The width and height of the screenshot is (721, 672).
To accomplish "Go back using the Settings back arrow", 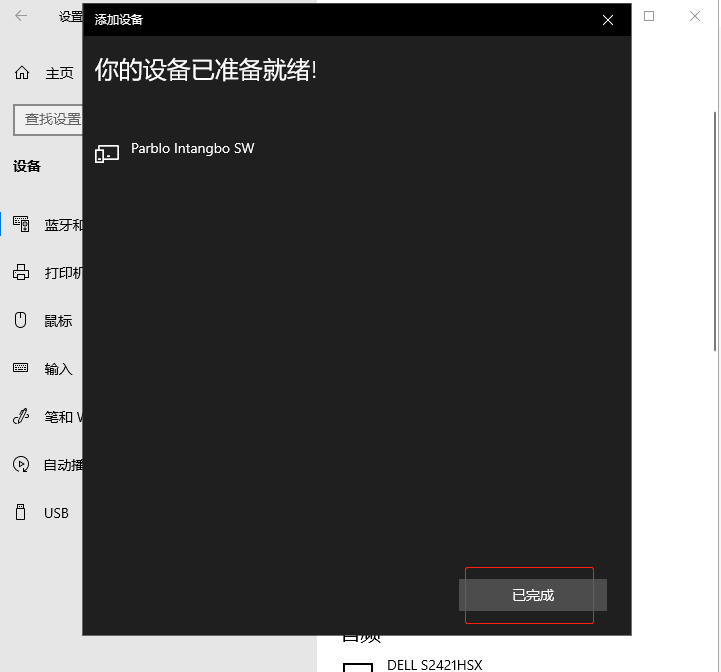I will tap(21, 16).
